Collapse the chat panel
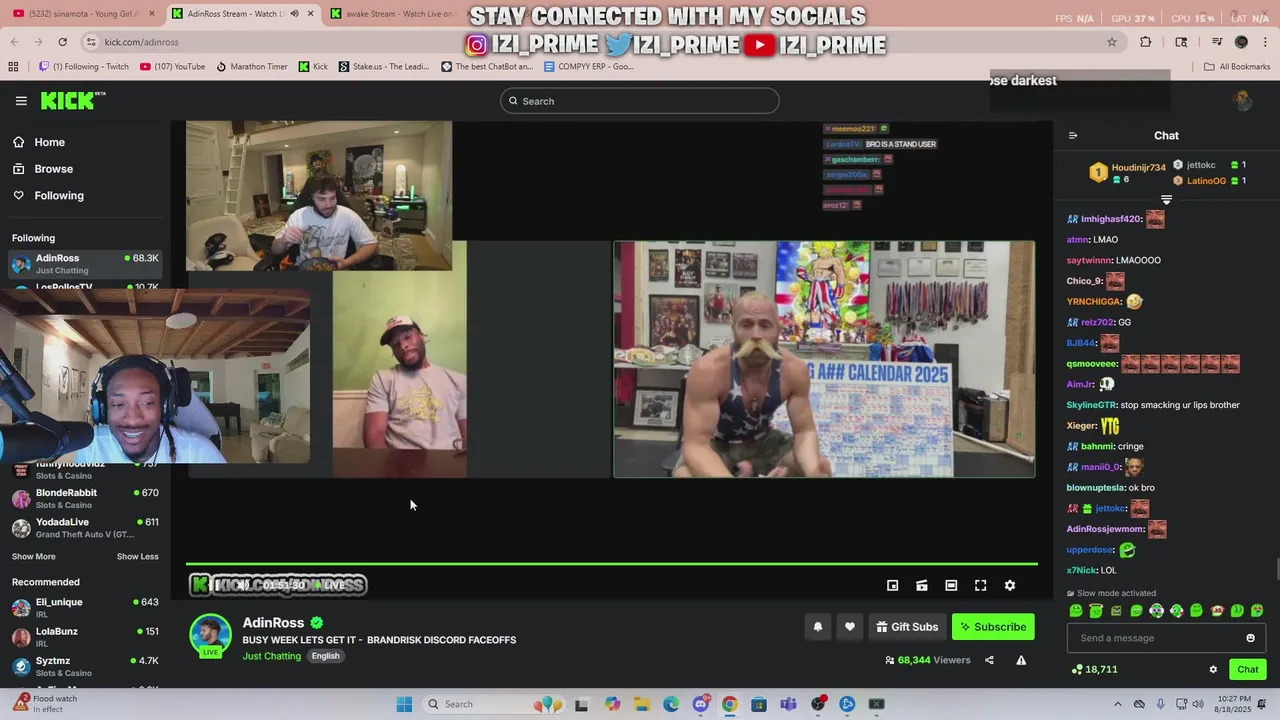Viewport: 1280px width, 720px height. (1073, 136)
